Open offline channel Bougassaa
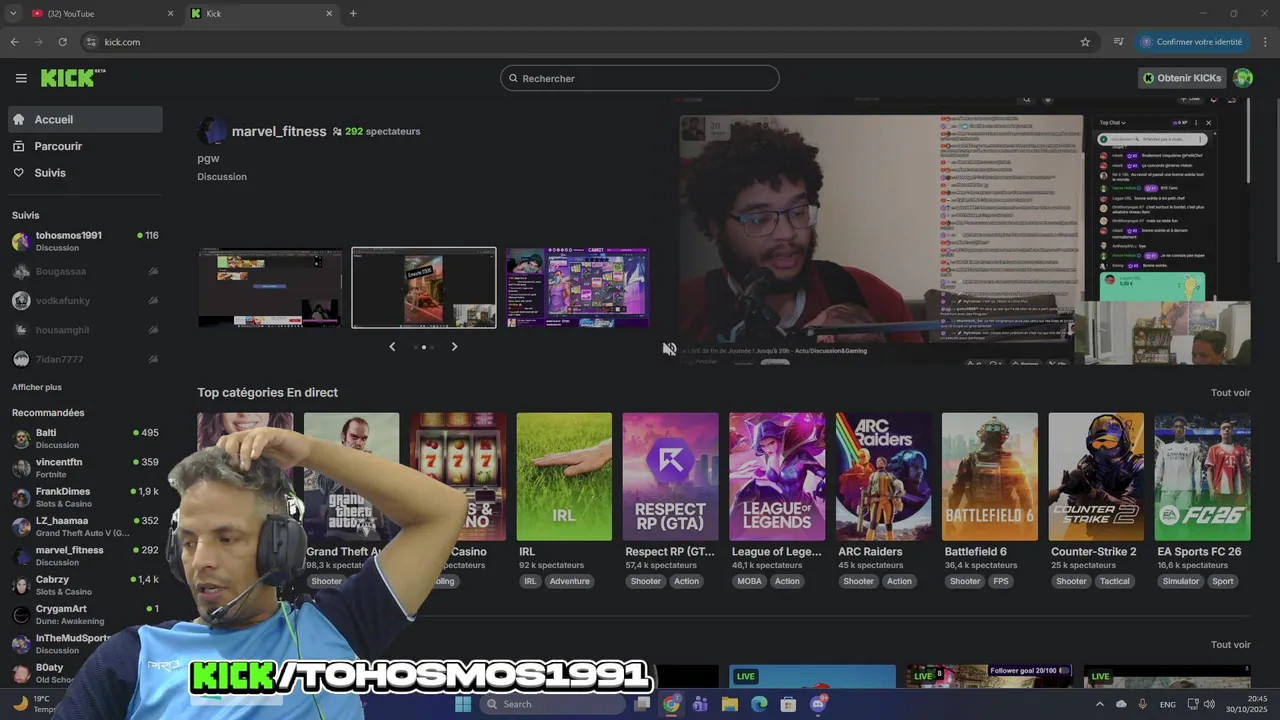 click(x=85, y=271)
